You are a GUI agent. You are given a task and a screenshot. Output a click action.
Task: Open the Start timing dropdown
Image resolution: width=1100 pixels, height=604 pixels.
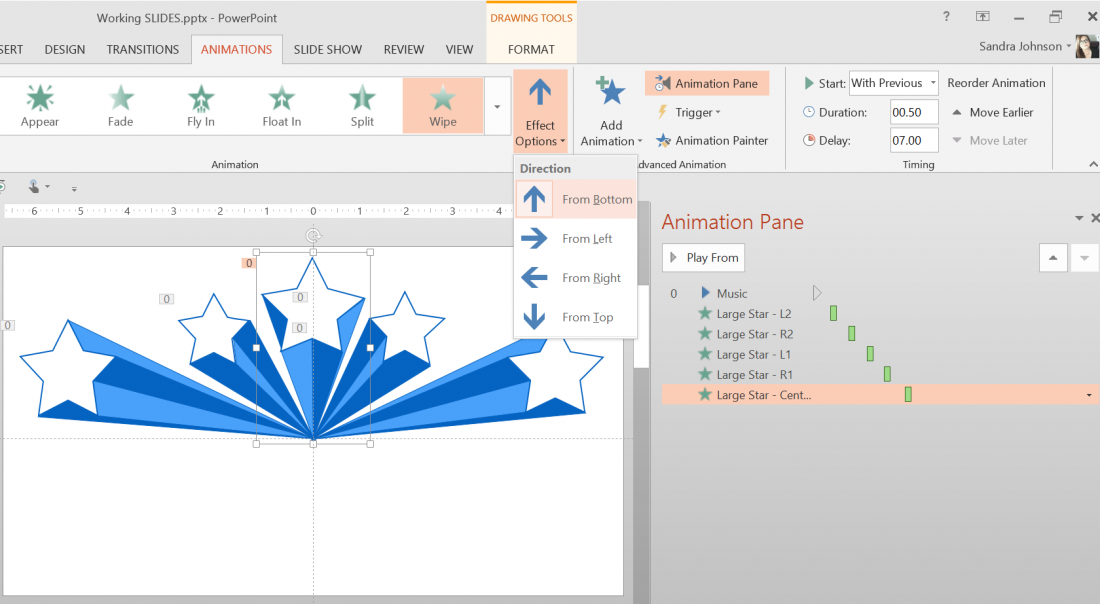point(934,83)
